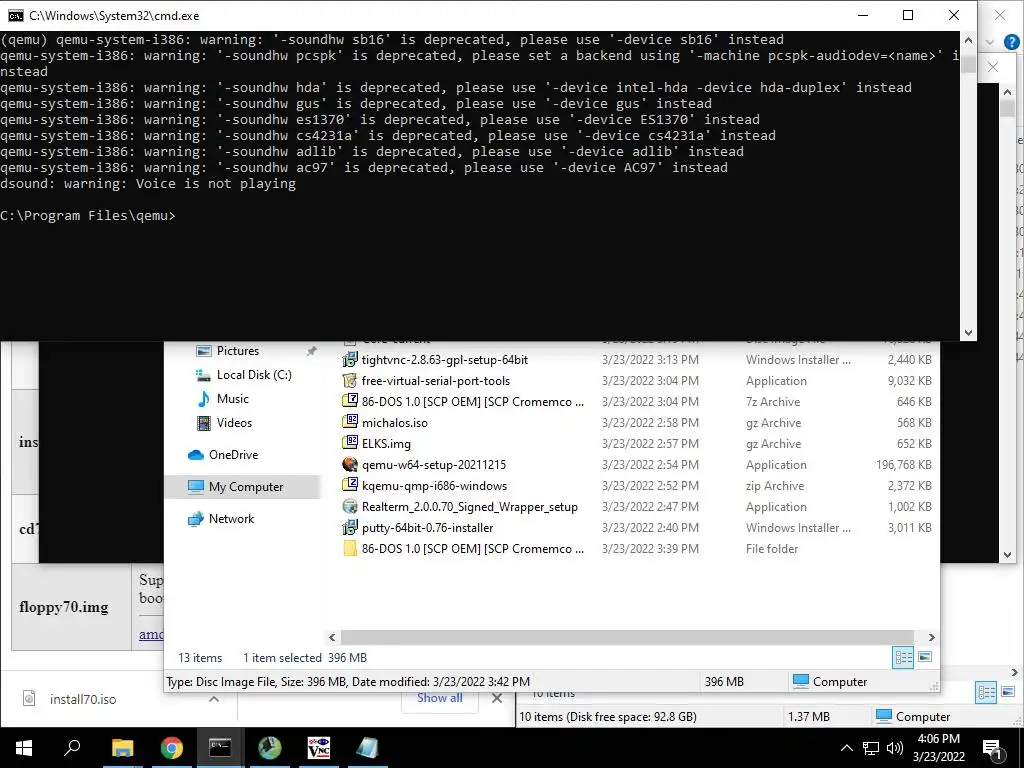Open the blue Help question mark icon
The image size is (1024, 768).
pos(1012,42)
